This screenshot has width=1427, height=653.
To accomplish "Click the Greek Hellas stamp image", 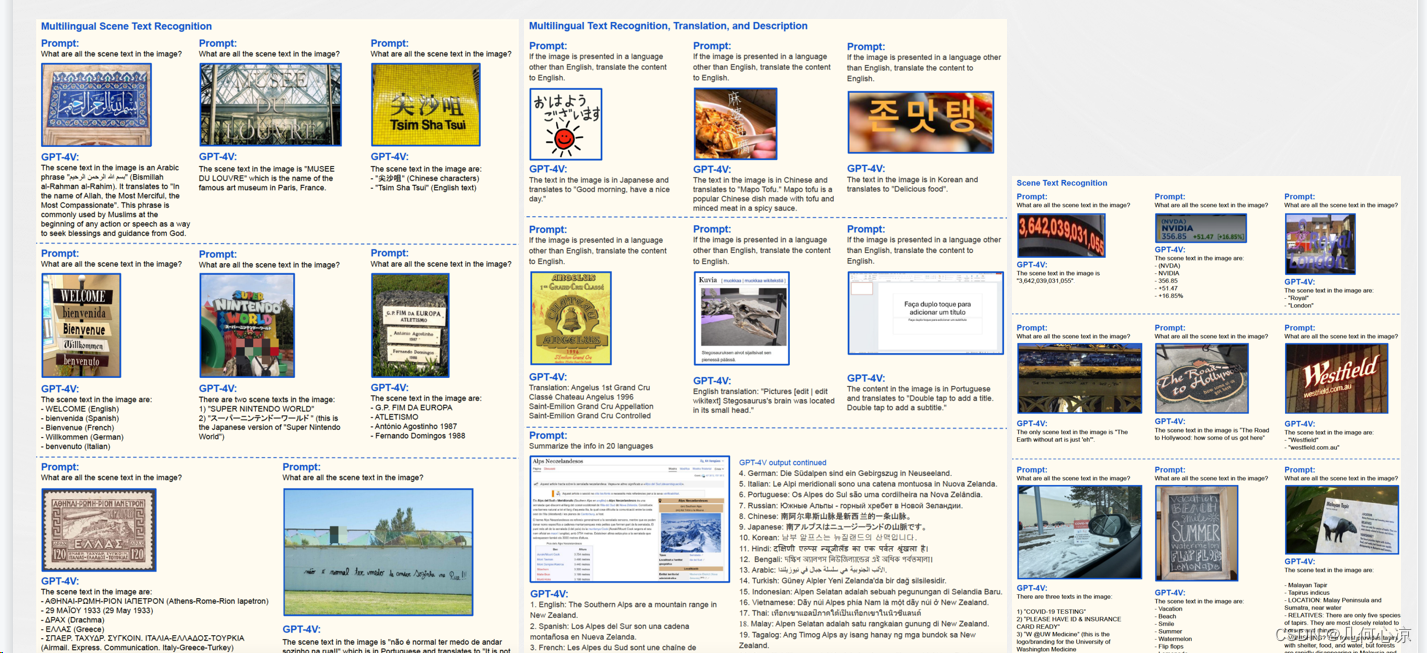I will (99, 530).
